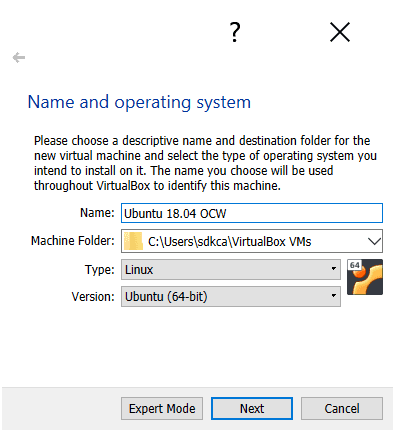Viewport: 395px width, 432px height.
Task: Open the Version dropdown showing Ubuntu (64-bit)
Action: (x=231, y=296)
